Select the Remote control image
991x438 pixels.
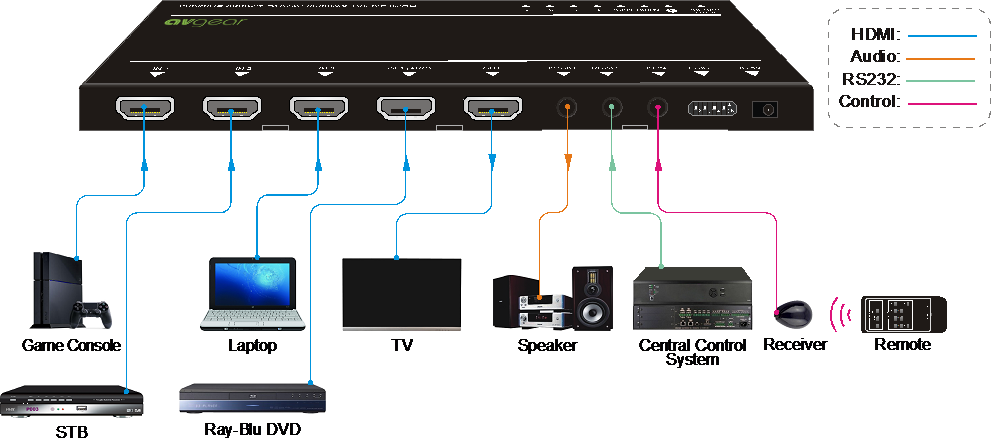pos(903,314)
